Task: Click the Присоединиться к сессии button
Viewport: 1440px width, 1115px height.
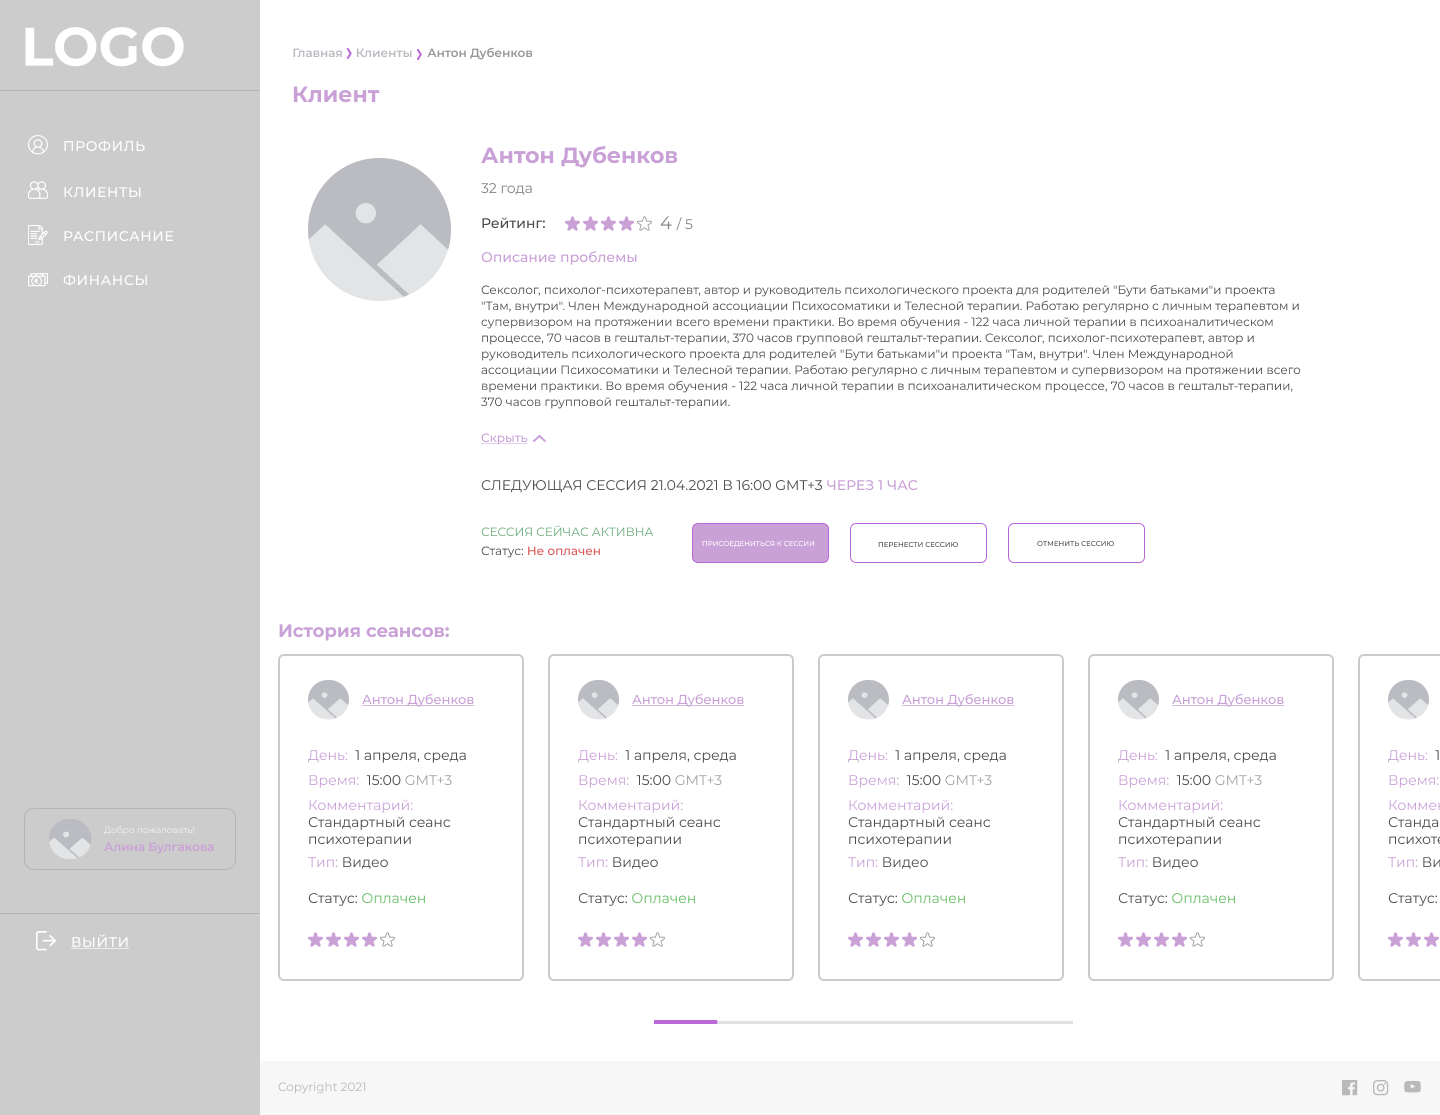Action: (x=760, y=543)
